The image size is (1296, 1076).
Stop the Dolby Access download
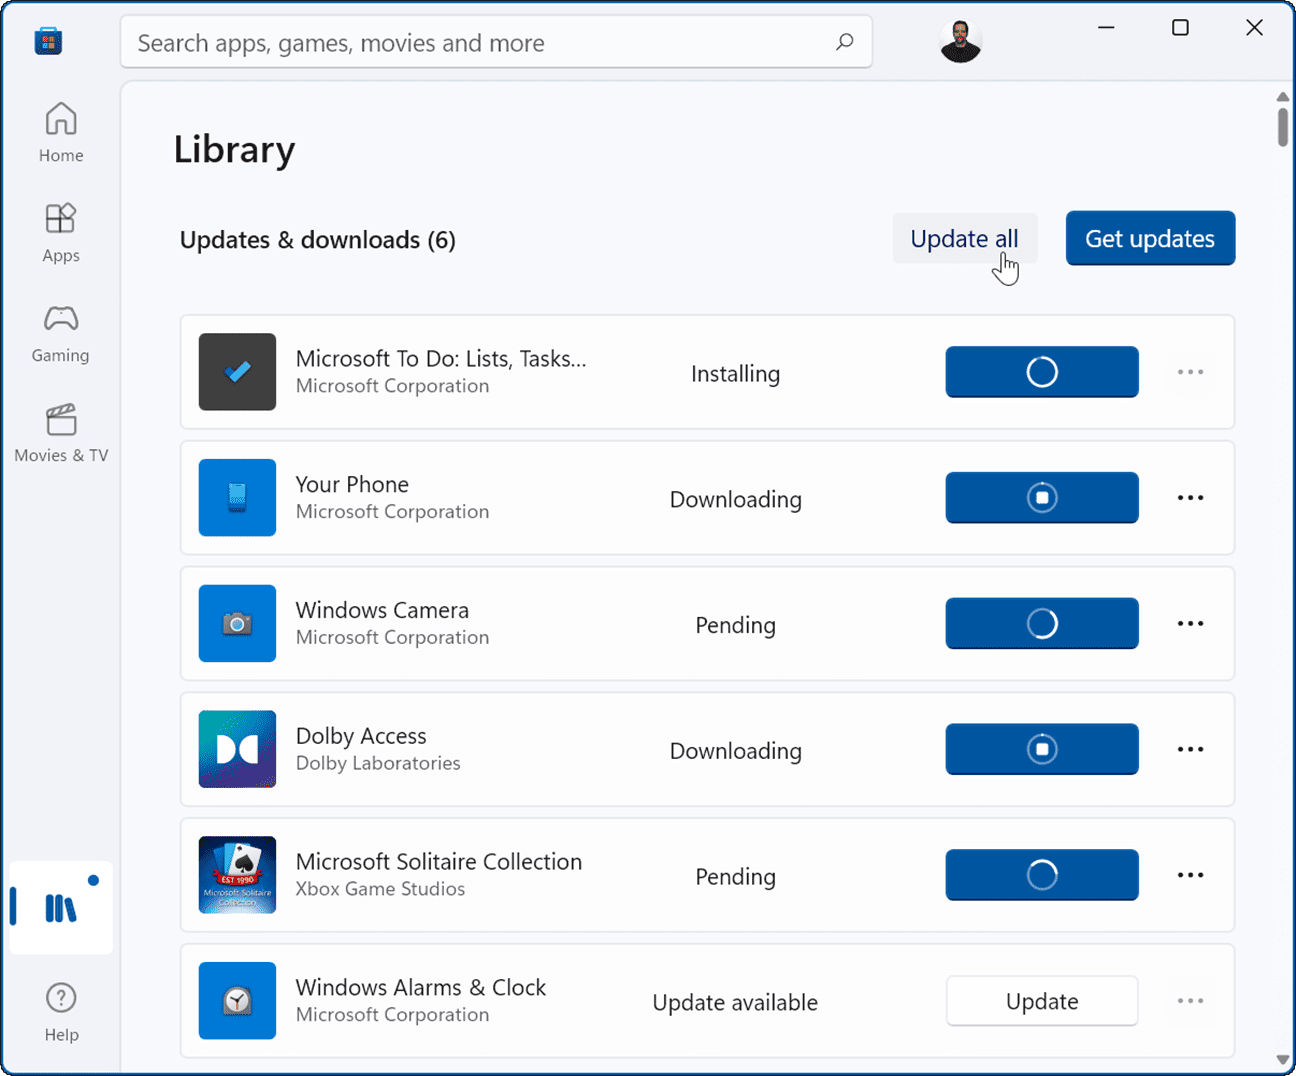(x=1041, y=749)
